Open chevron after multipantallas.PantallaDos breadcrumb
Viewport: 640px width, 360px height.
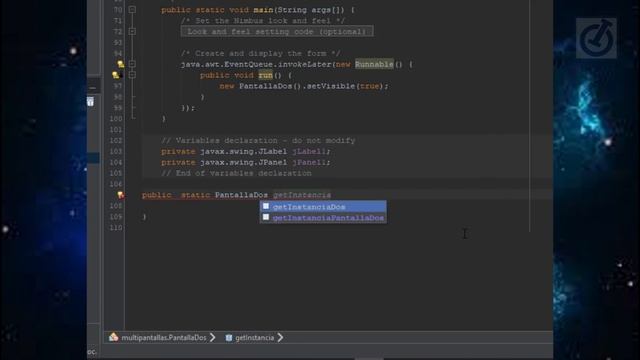point(213,338)
